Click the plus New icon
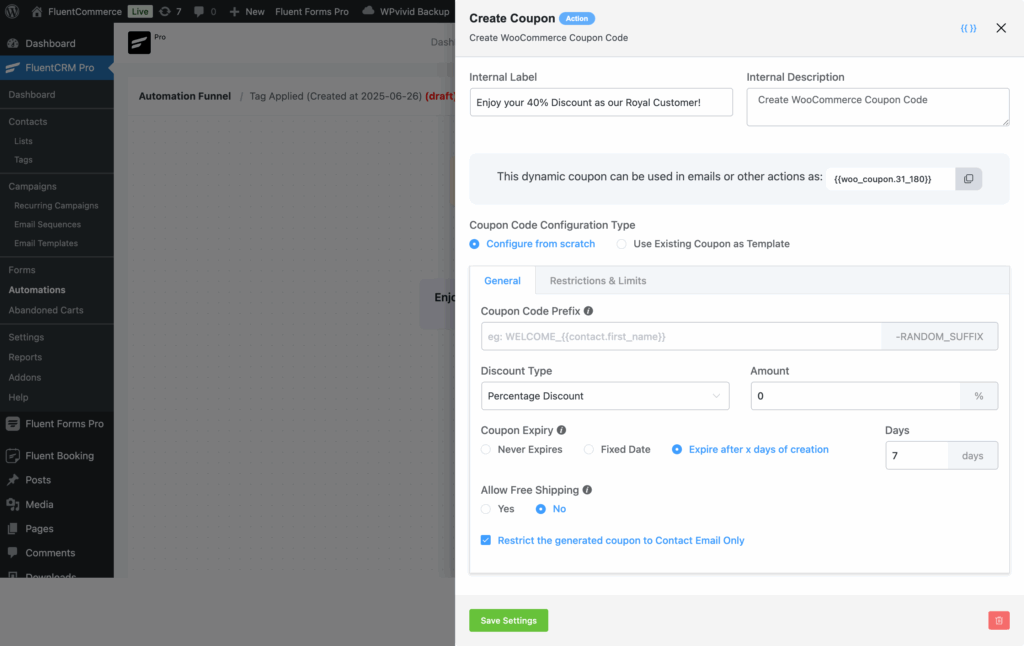Screen dimensions: 1024x646 click(234, 12)
